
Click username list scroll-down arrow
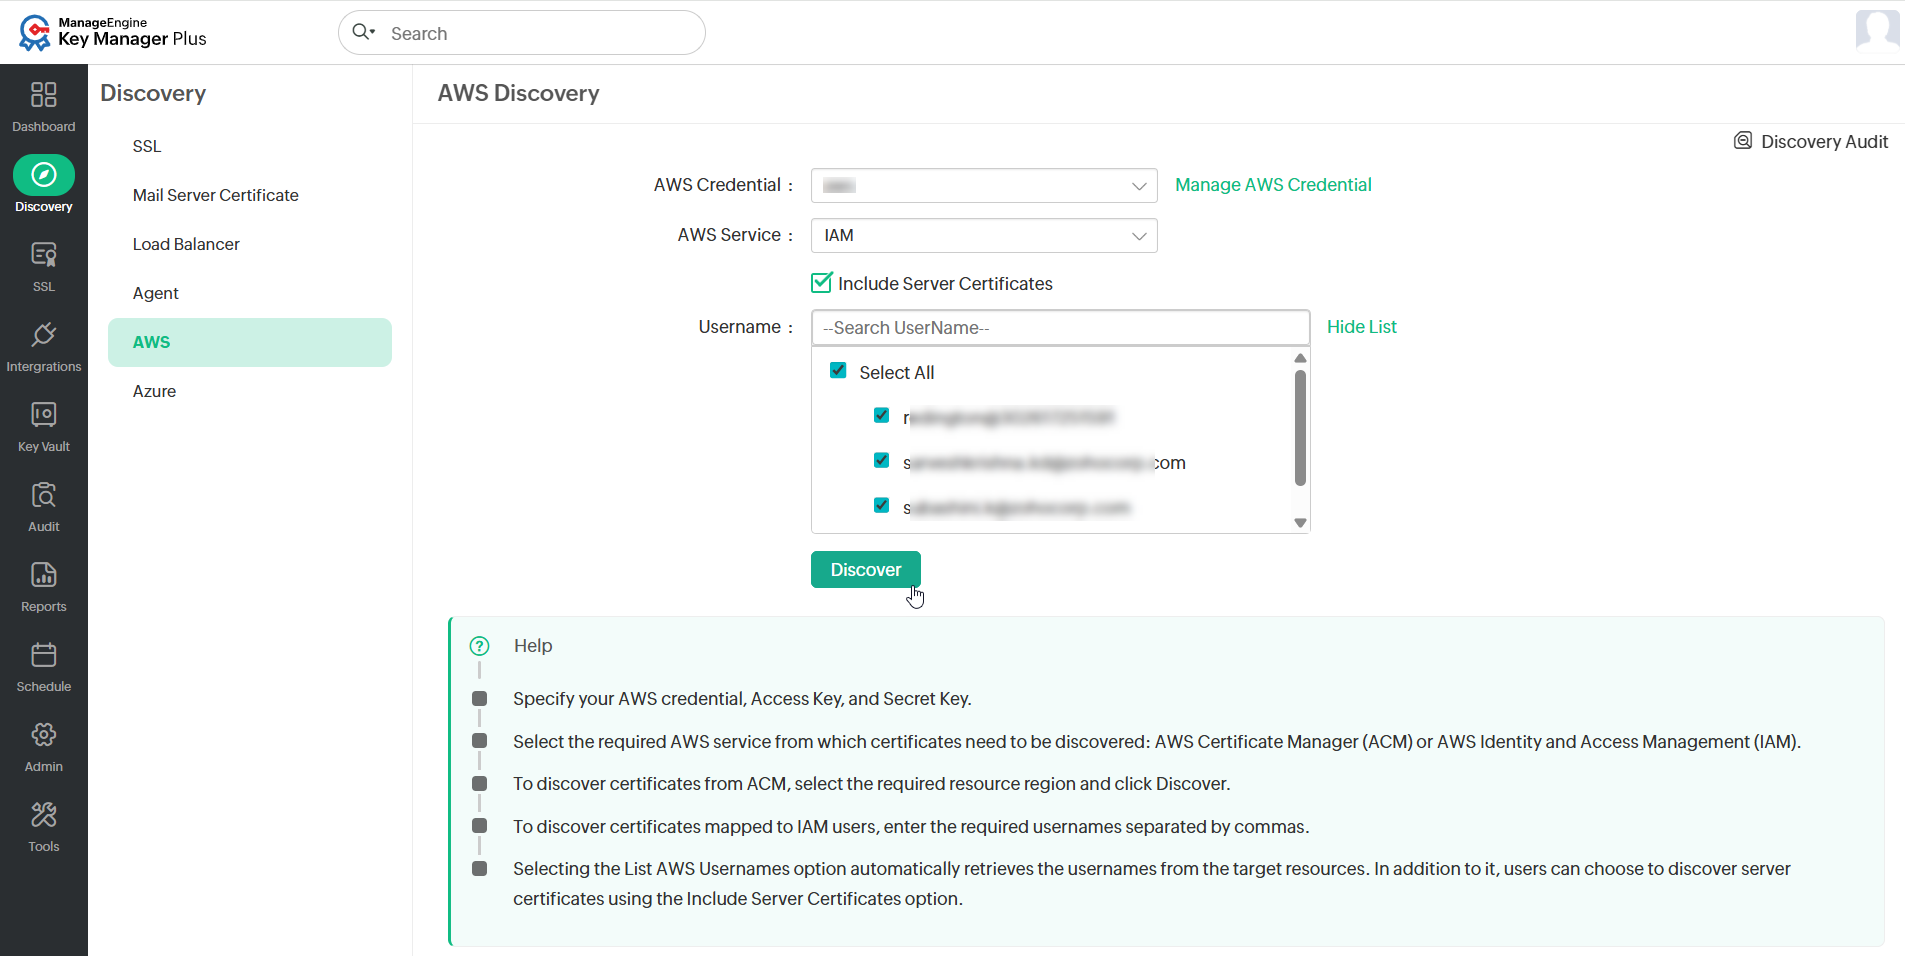coord(1300,523)
